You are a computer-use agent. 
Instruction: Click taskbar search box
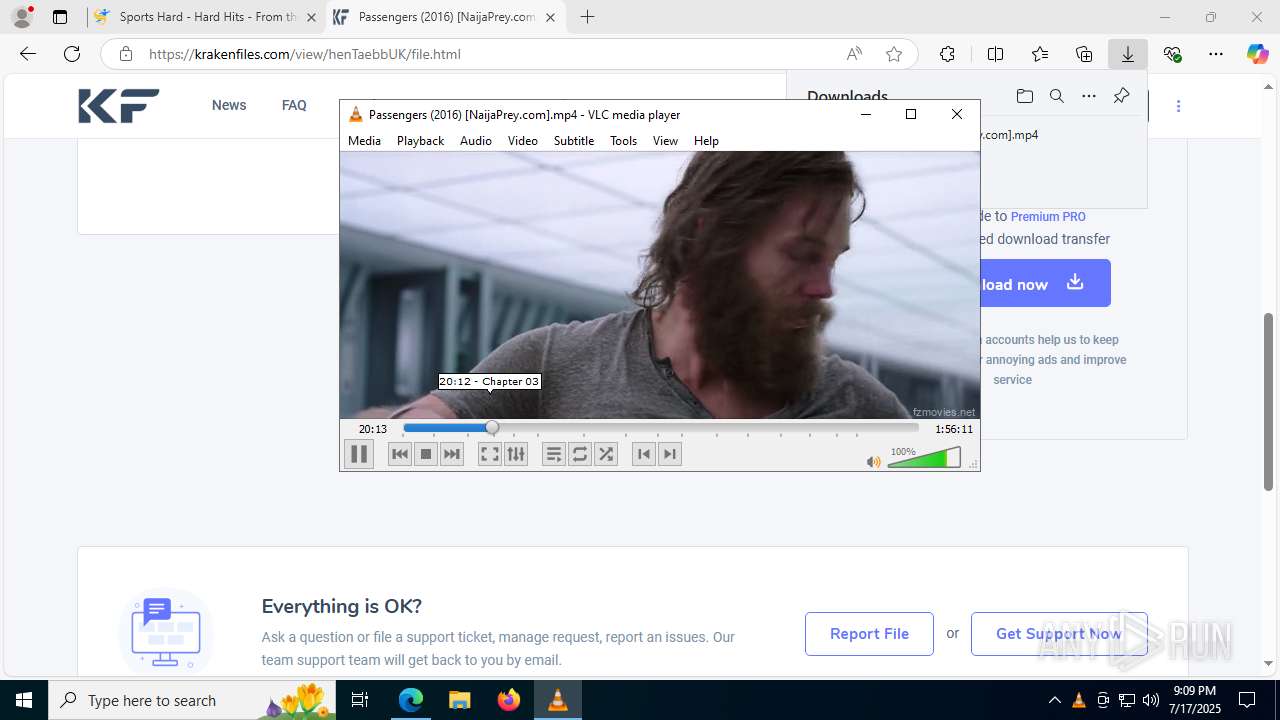tap(192, 700)
